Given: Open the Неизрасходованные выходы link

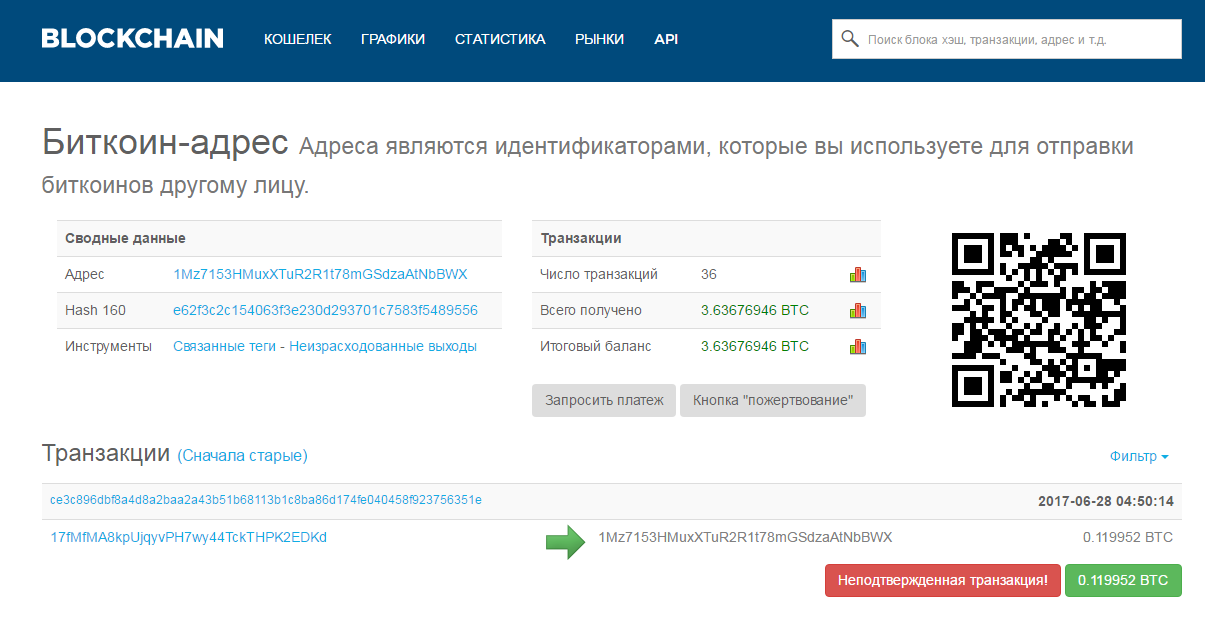Looking at the screenshot, I should coord(383,346).
